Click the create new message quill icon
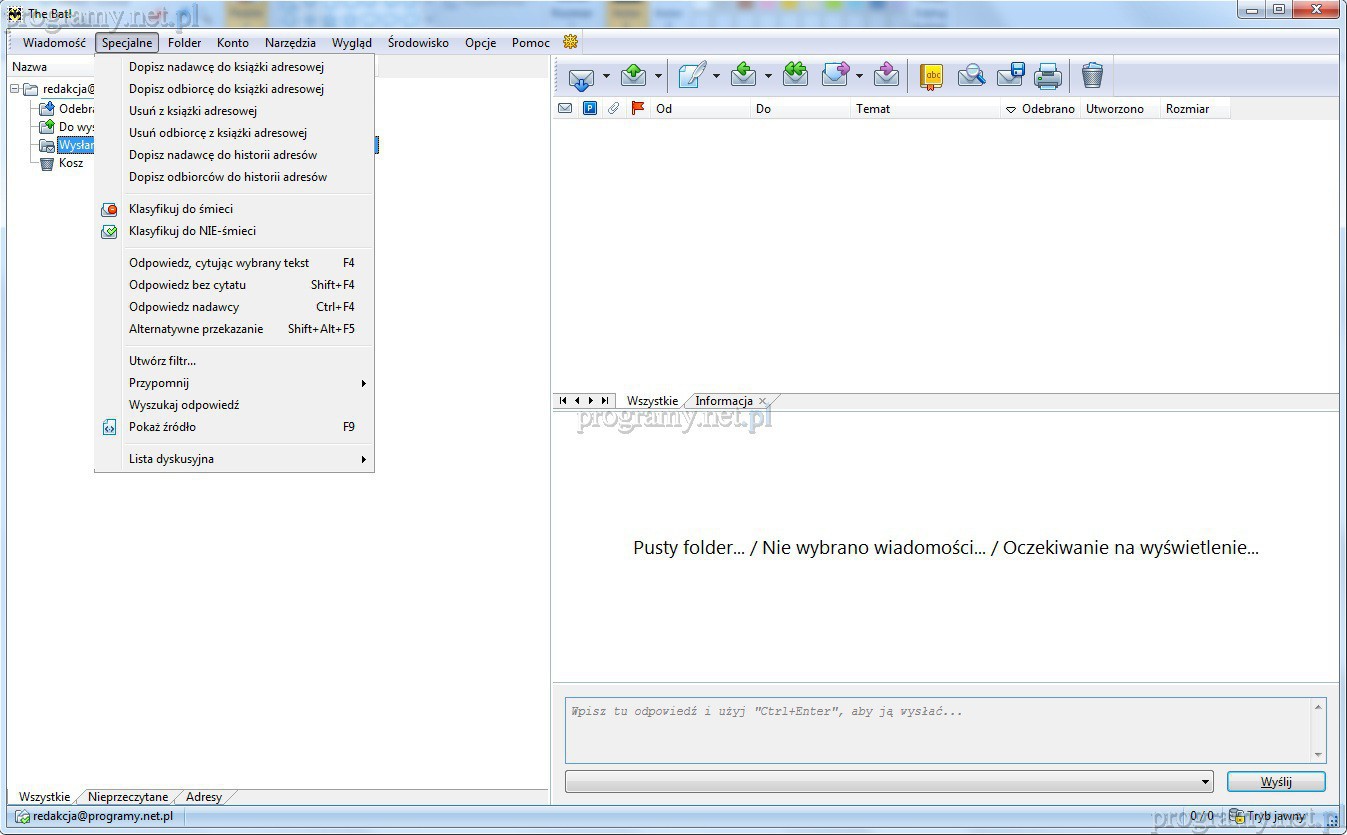Image resolution: width=1347 pixels, height=835 pixels. pyautogui.click(x=691, y=76)
